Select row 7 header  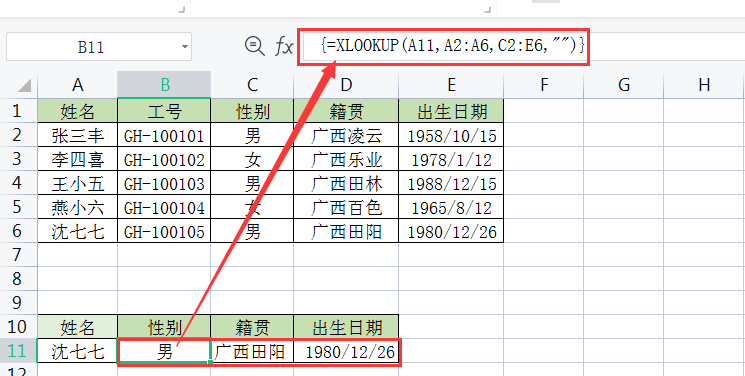coord(18,254)
